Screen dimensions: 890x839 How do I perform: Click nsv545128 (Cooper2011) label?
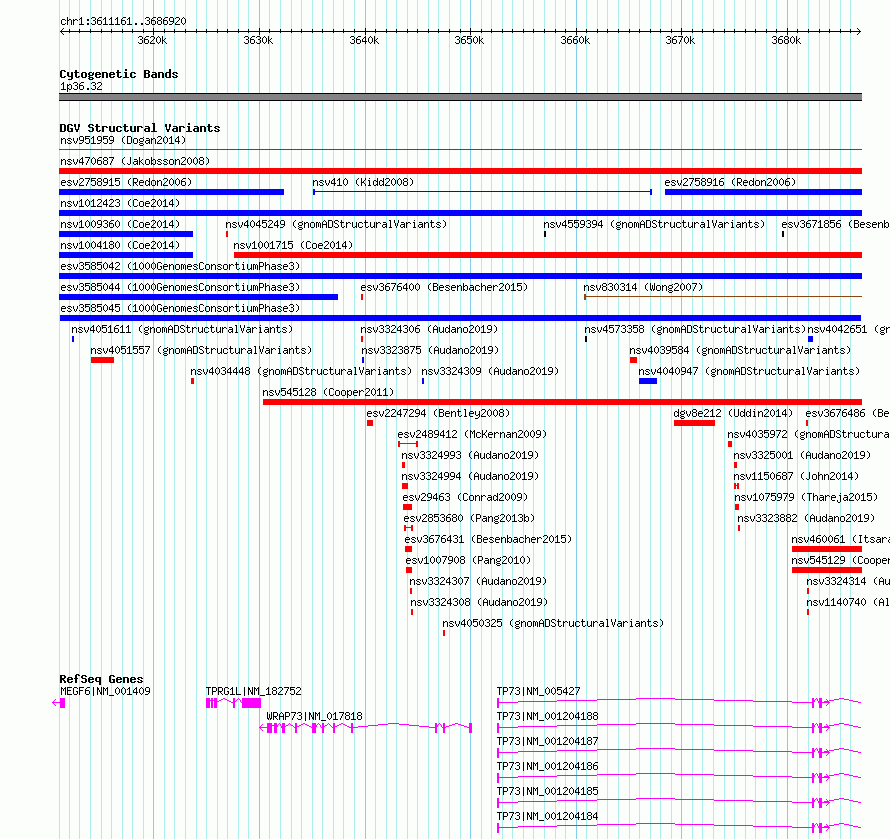328,392
